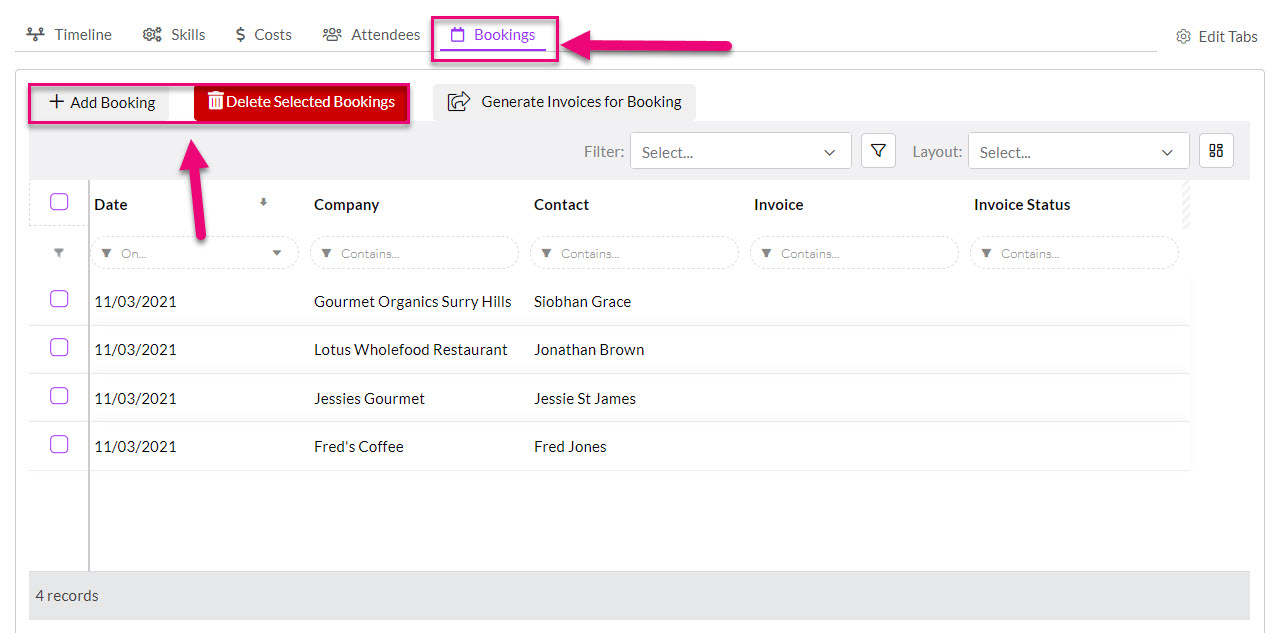This screenshot has width=1280, height=633.
Task: Click the filter row funnel icon below select-all
Action: tap(59, 254)
